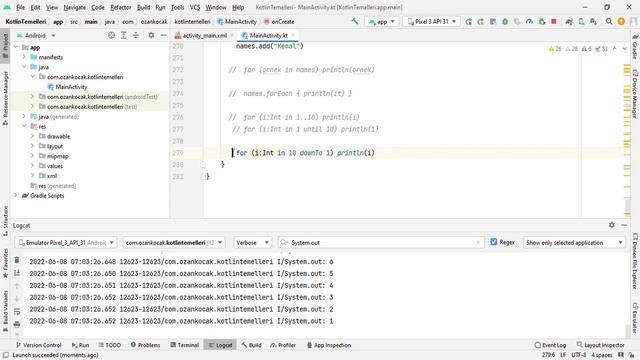This screenshot has height=360, width=640.
Task: Open the TODO tool window
Action: click(109, 345)
